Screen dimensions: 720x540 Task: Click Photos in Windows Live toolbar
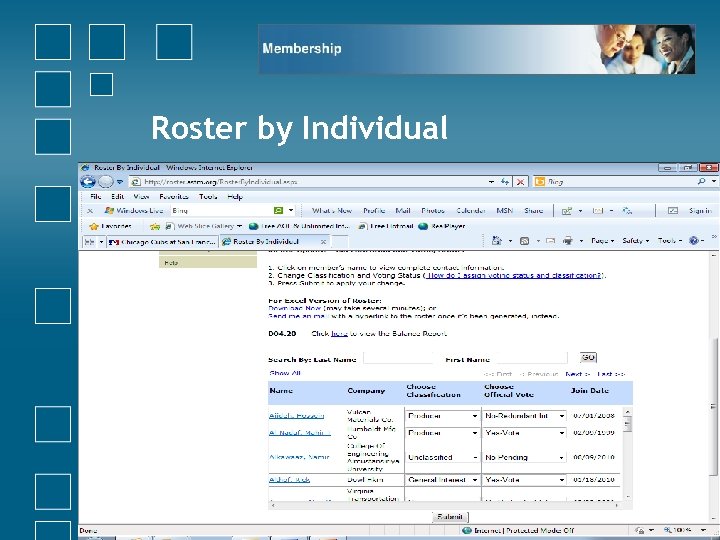point(433,211)
